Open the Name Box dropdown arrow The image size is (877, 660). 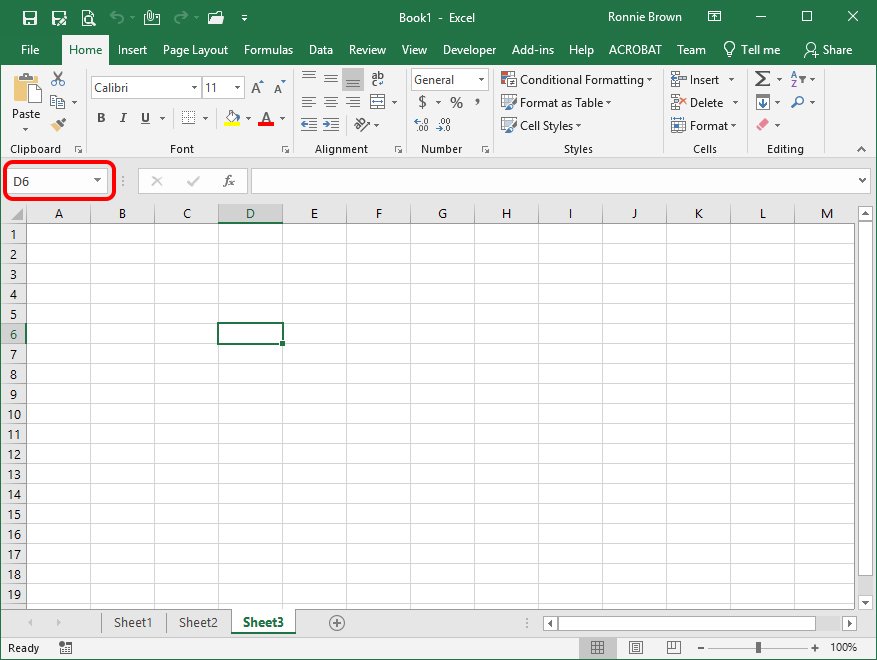click(97, 181)
